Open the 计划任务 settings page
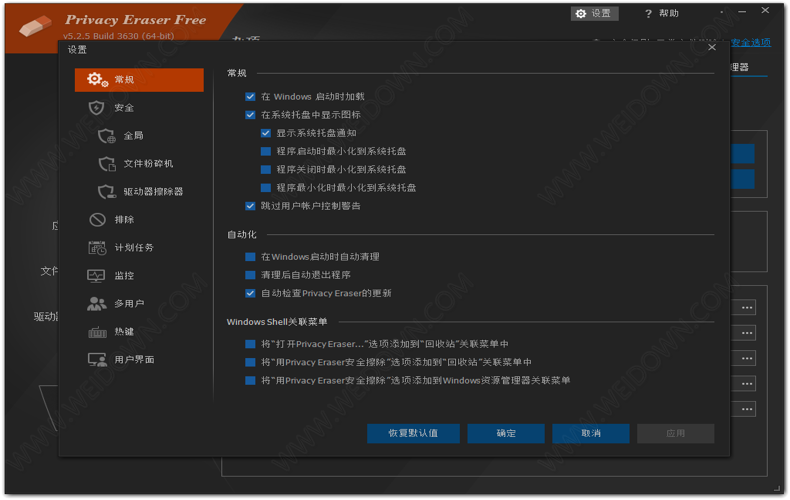The width and height of the screenshot is (790, 500). point(139,247)
